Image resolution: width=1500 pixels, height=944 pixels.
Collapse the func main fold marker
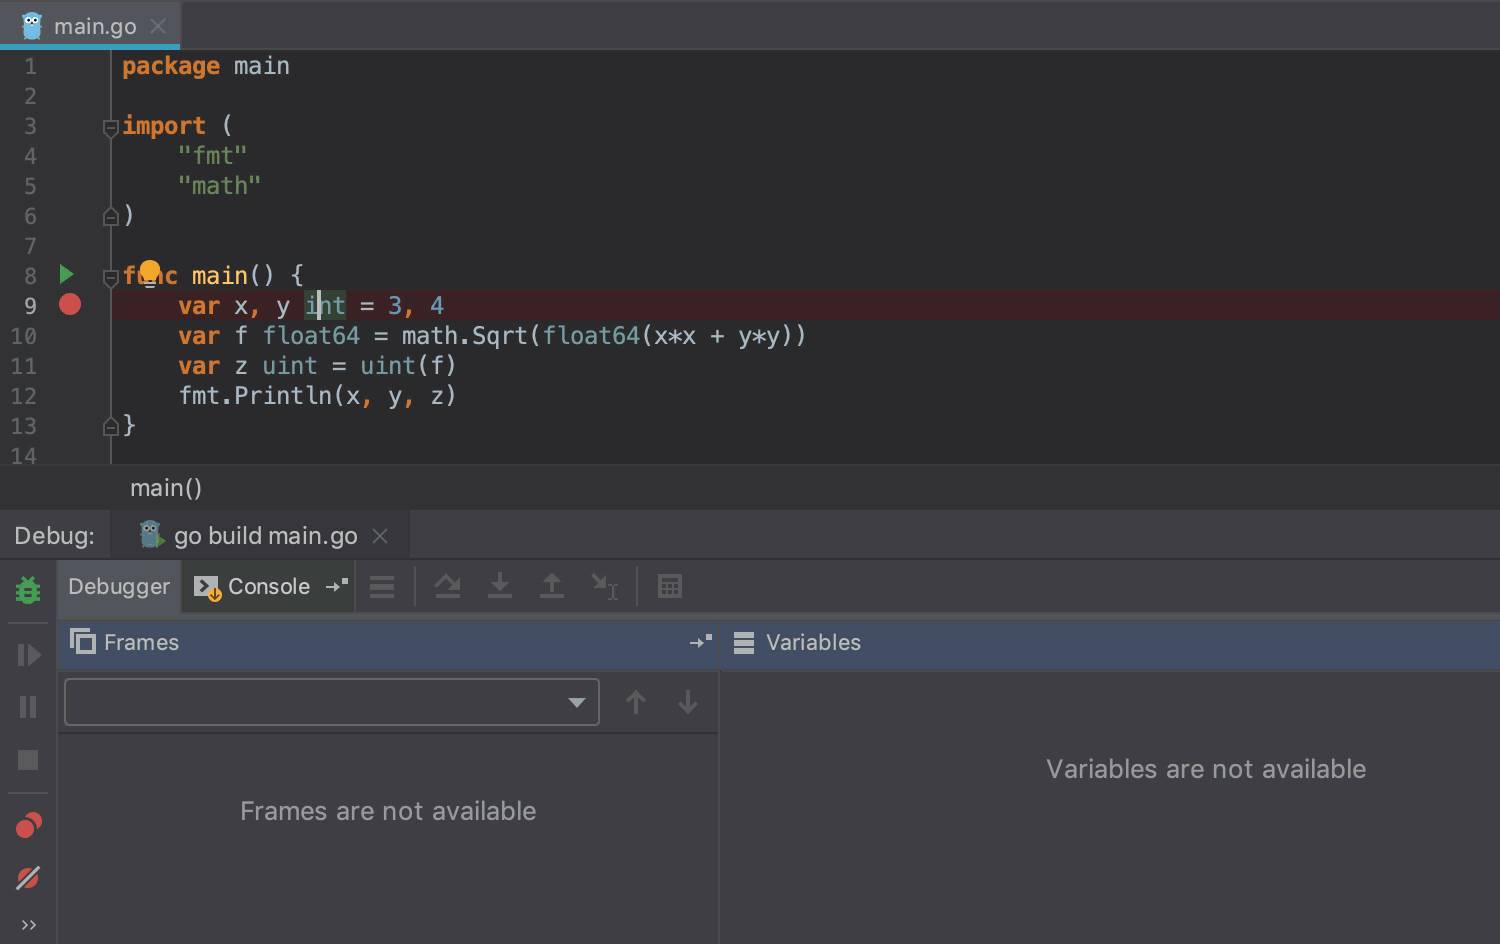[x=111, y=277]
